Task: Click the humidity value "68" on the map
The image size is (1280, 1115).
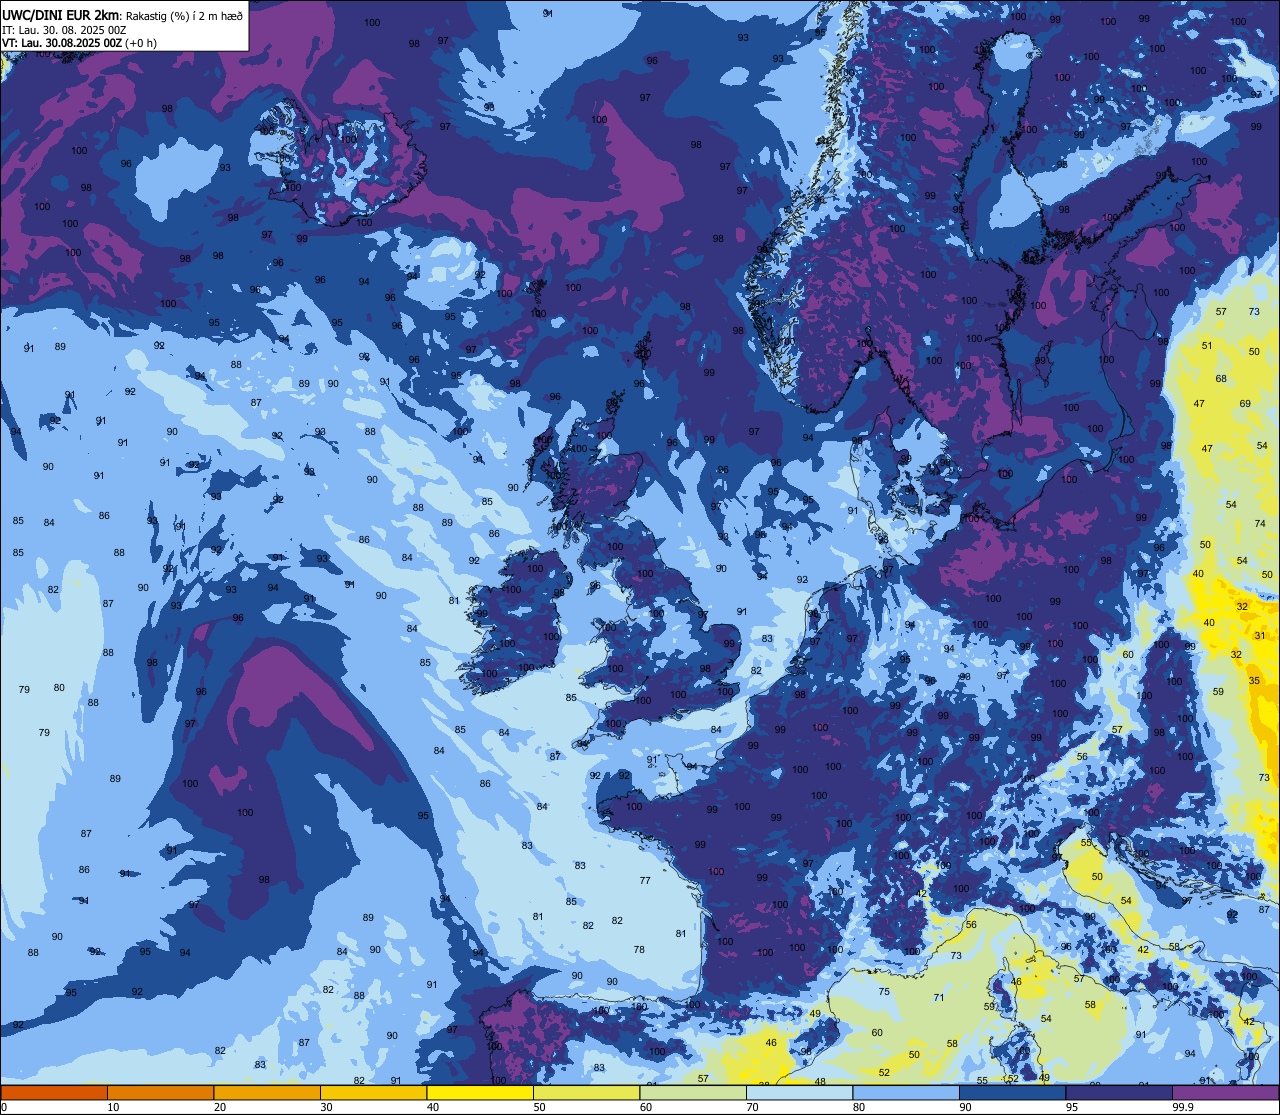Action: (1221, 379)
